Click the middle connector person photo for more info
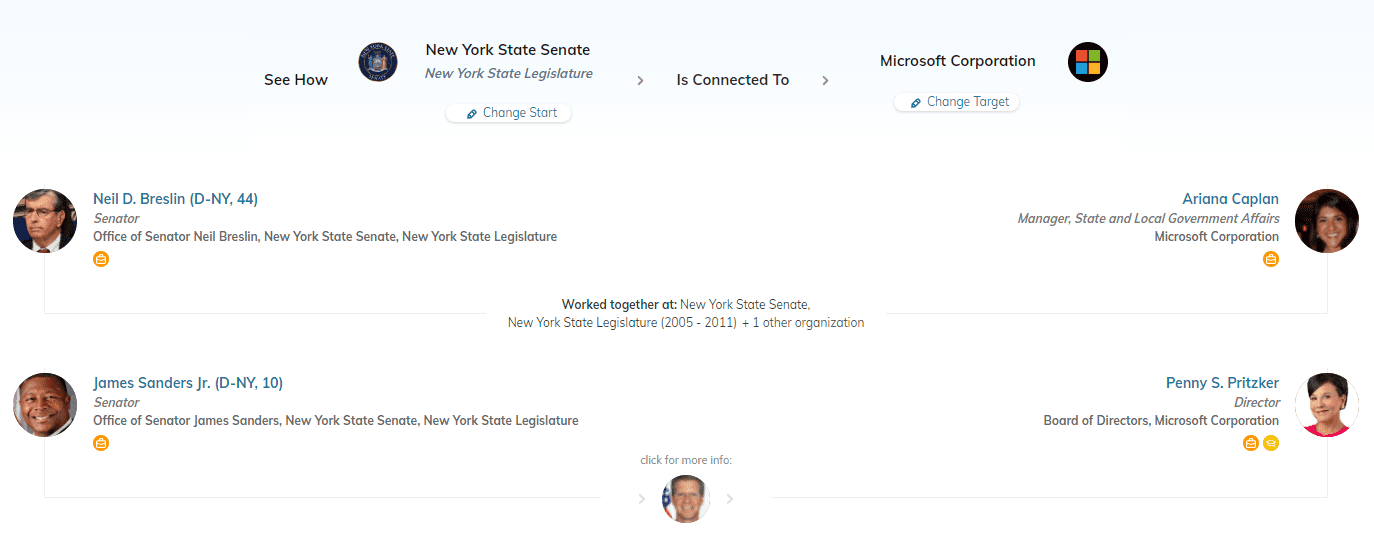The image size is (1374, 534). coord(686,499)
